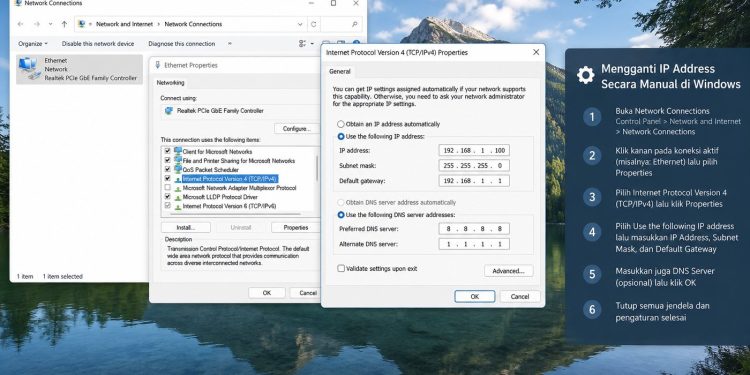Screen dimensions: 750x375
Task: Click the search magnifier icon
Action: [354, 24]
